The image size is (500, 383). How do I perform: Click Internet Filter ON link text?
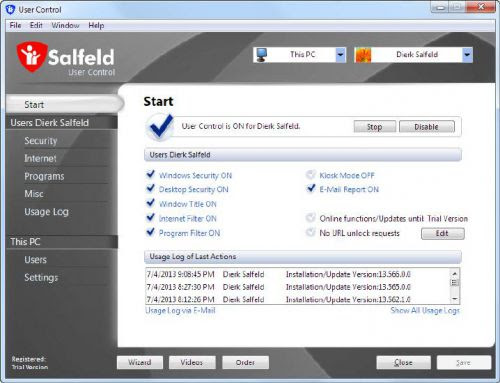(x=188, y=219)
